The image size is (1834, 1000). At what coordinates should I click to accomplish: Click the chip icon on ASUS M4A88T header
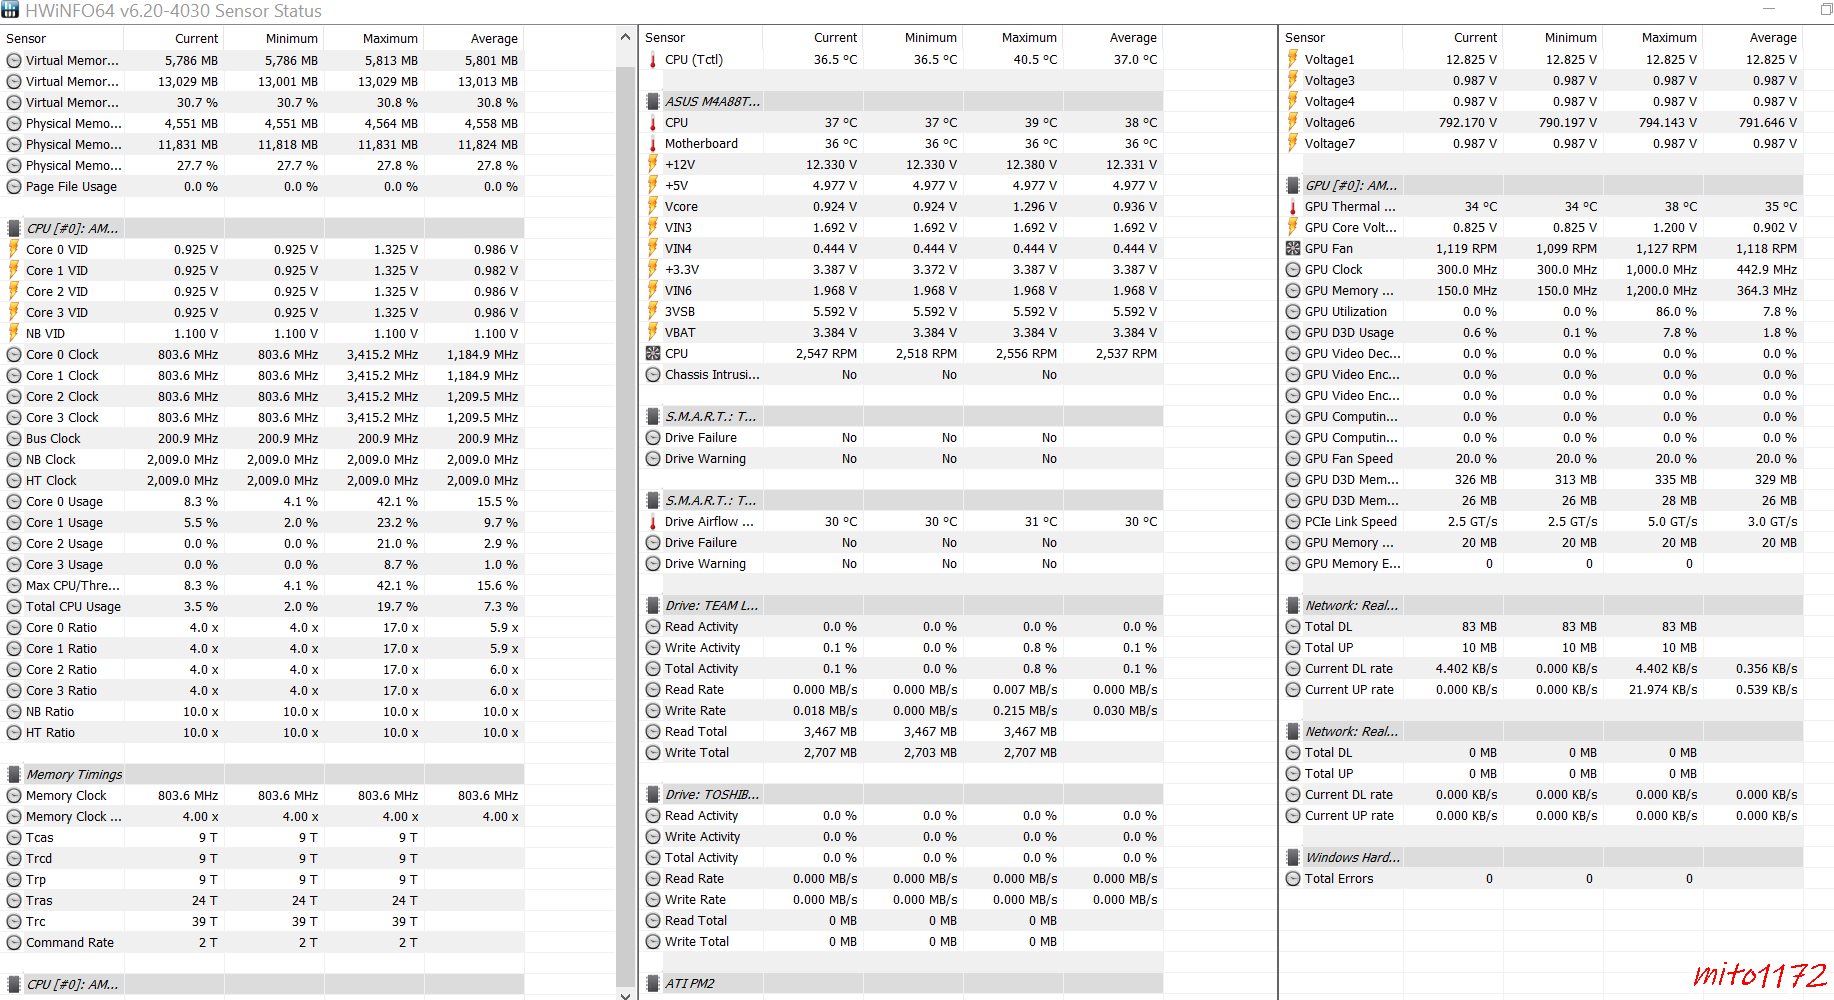point(653,101)
